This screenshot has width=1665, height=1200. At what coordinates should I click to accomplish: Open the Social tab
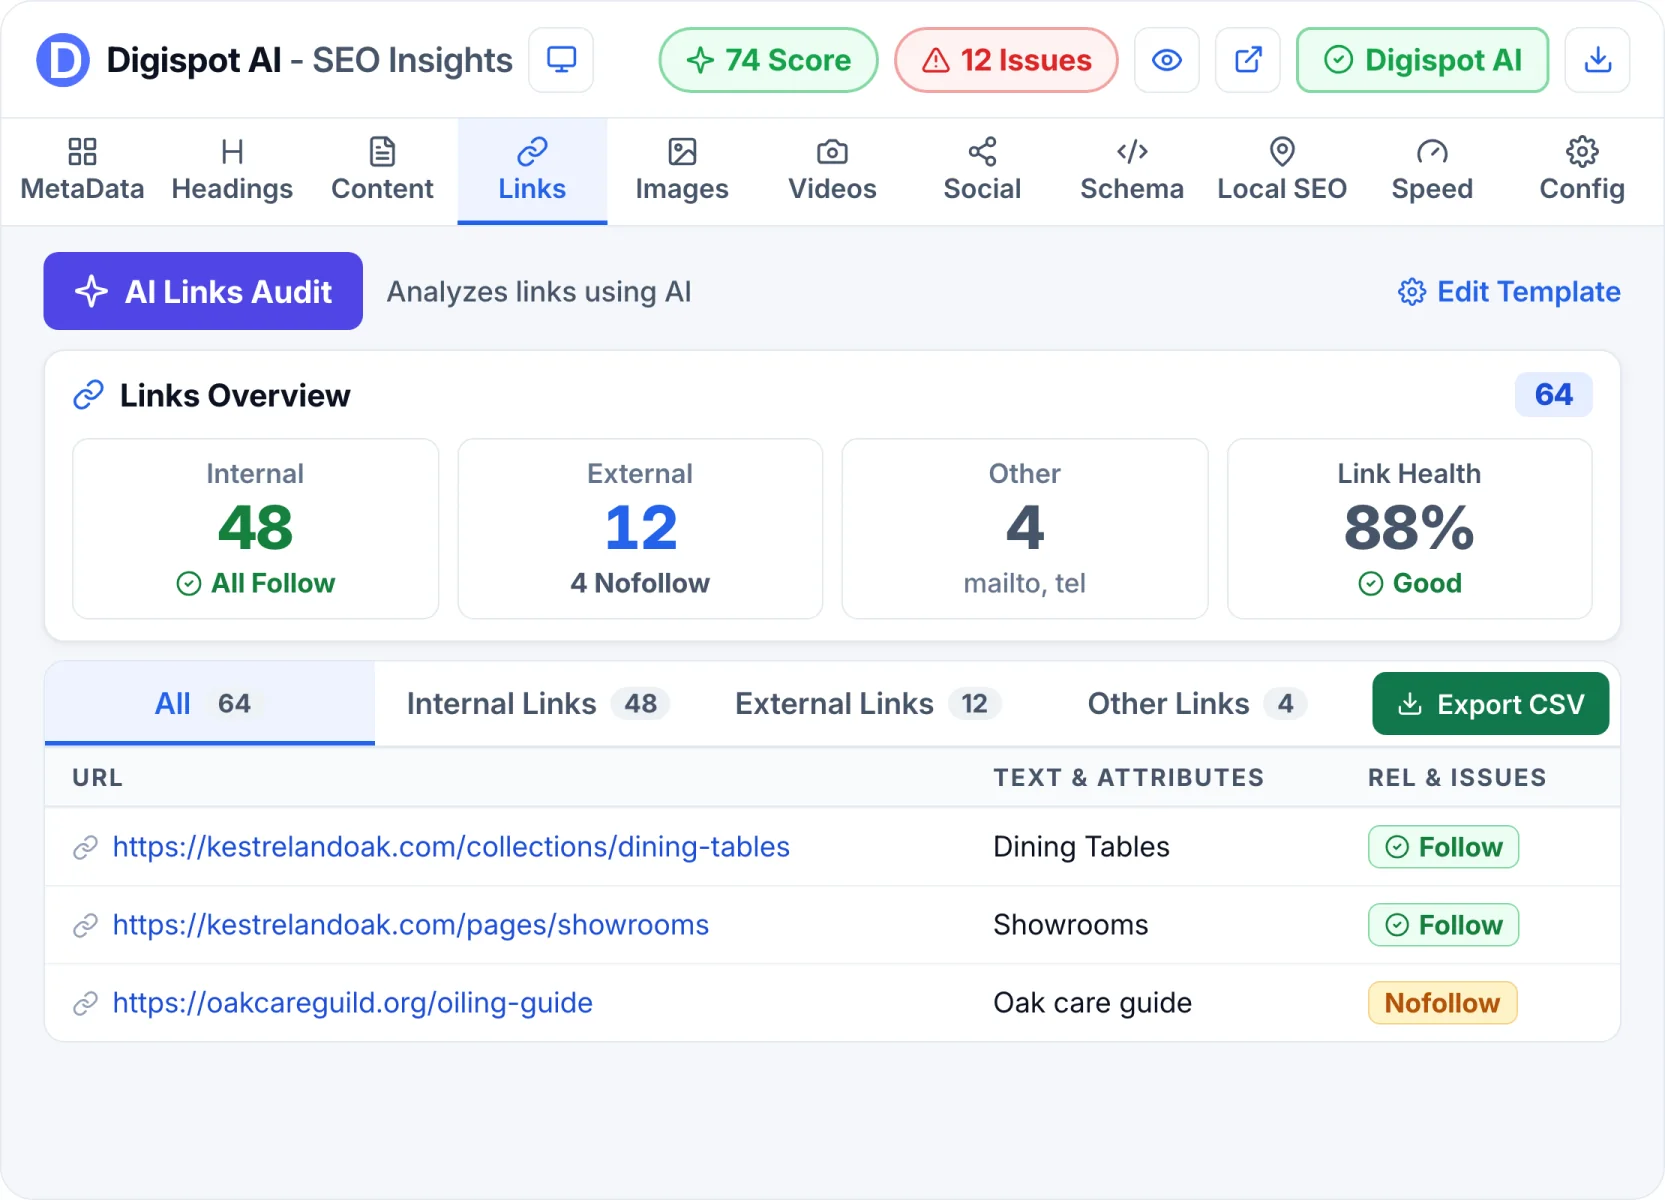[x=982, y=171]
